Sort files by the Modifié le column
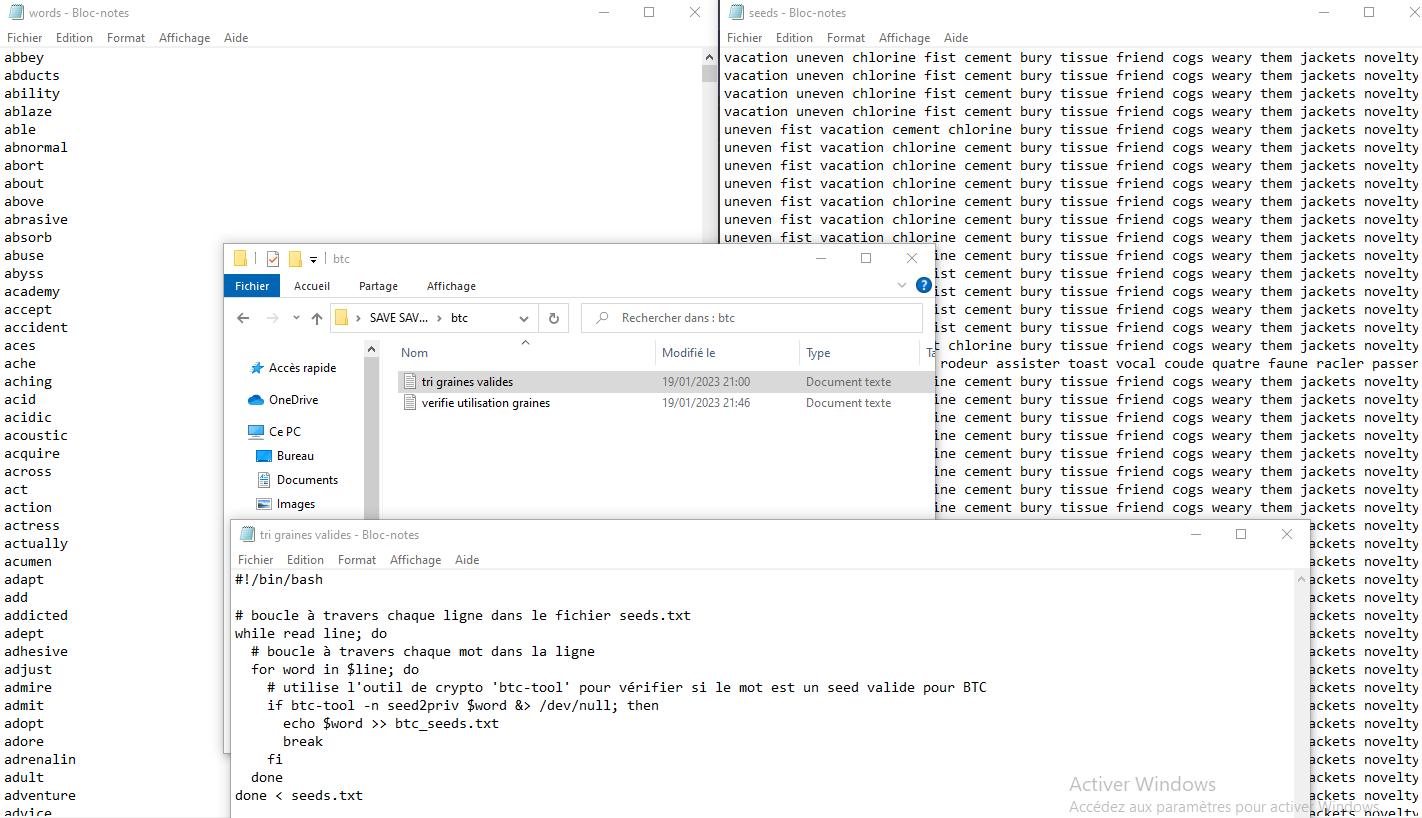The width and height of the screenshot is (1422, 818). point(688,353)
